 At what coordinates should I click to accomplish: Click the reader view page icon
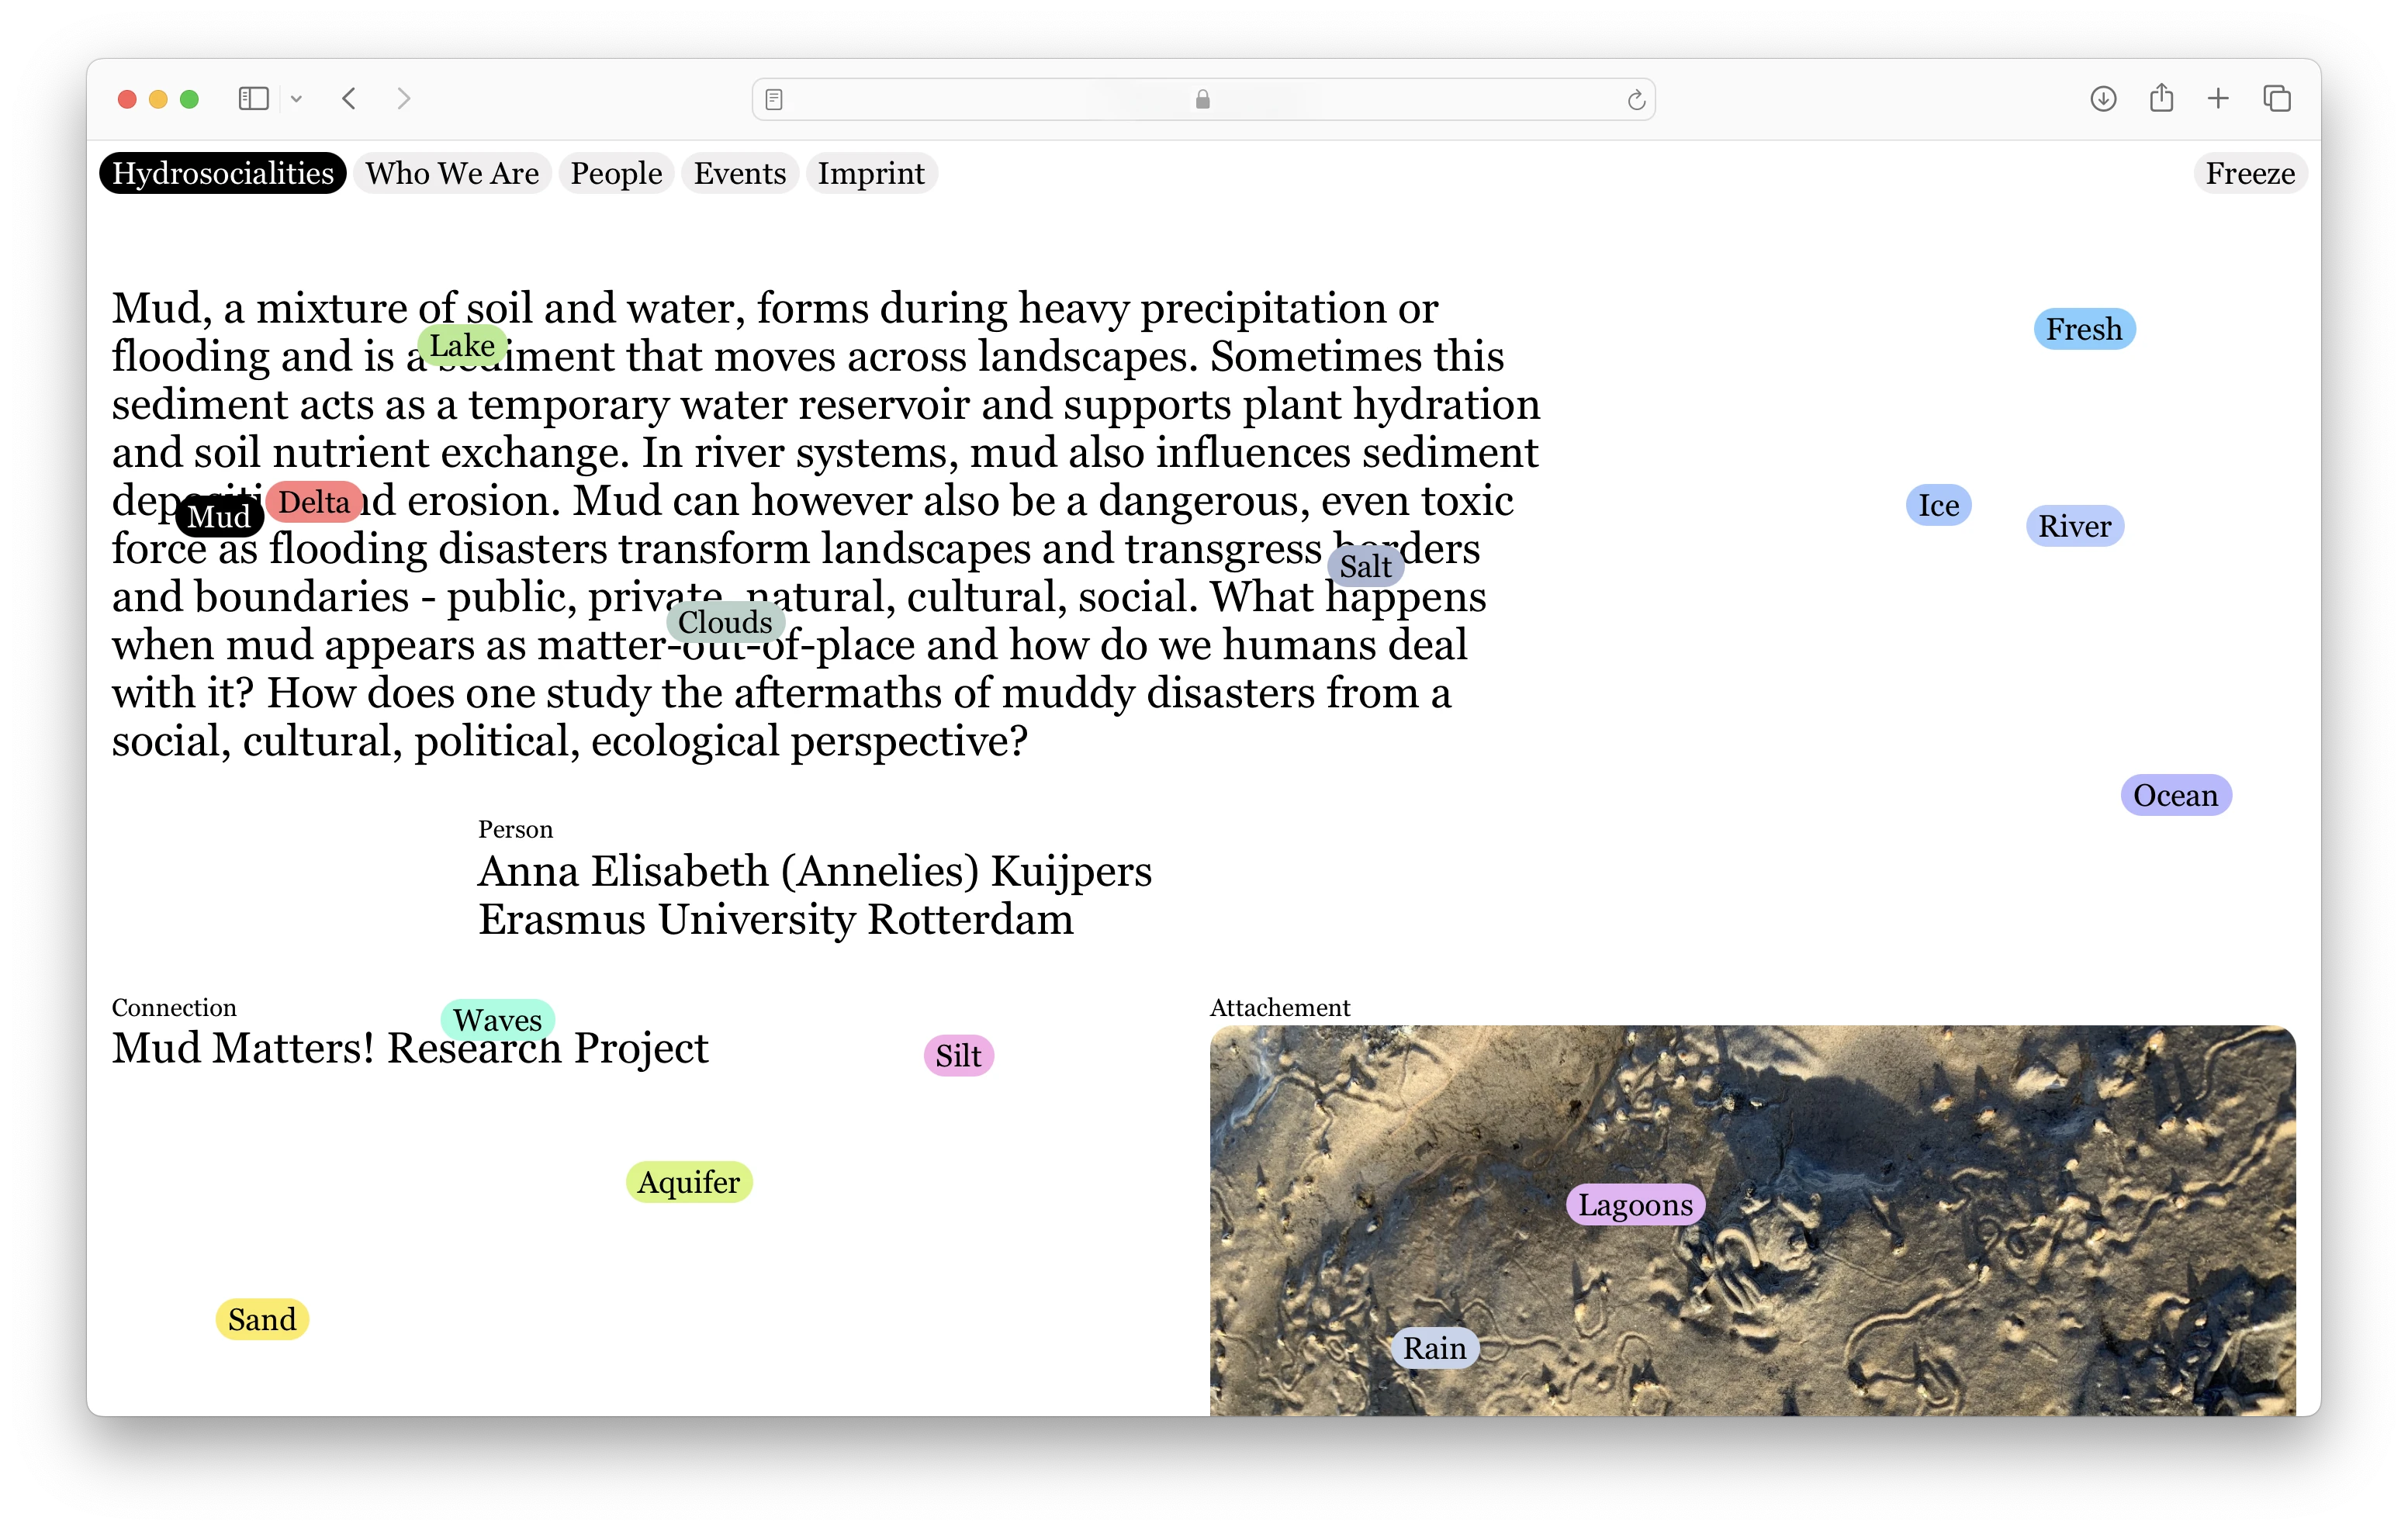773,99
